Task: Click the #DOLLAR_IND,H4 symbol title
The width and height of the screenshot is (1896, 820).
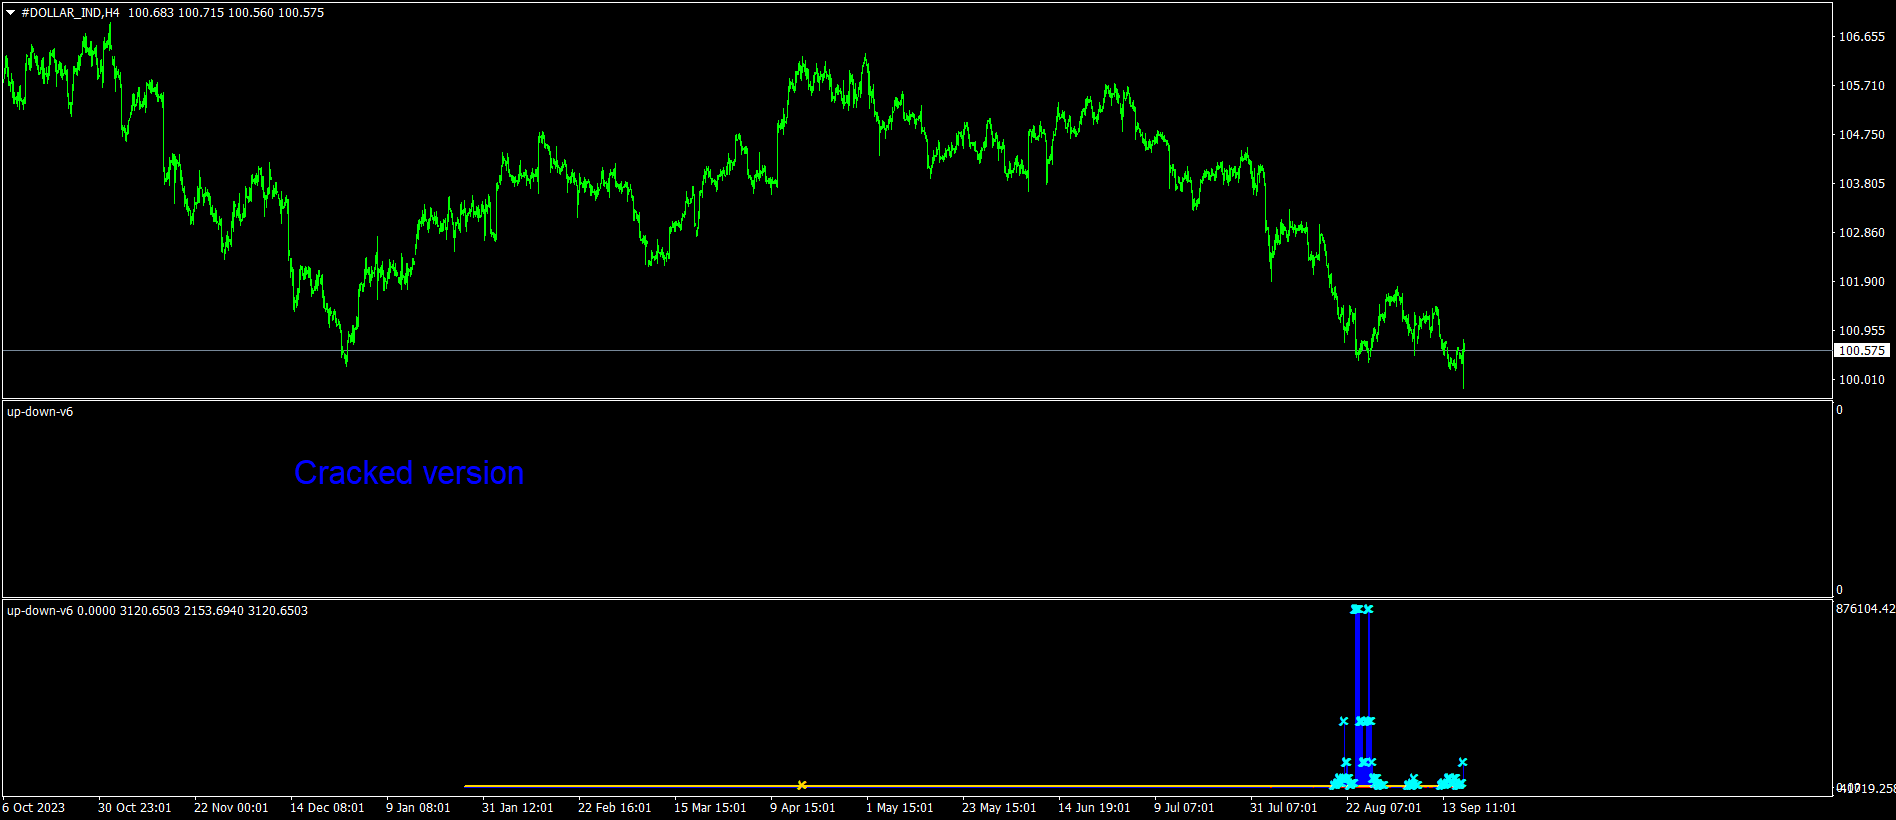Action: pyautogui.click(x=70, y=13)
